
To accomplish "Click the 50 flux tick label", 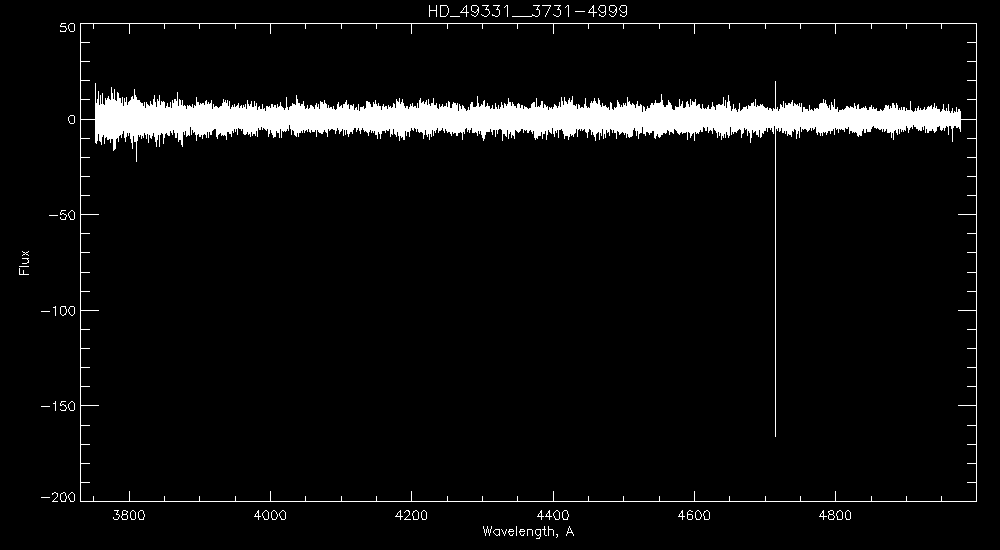I will pos(68,27).
